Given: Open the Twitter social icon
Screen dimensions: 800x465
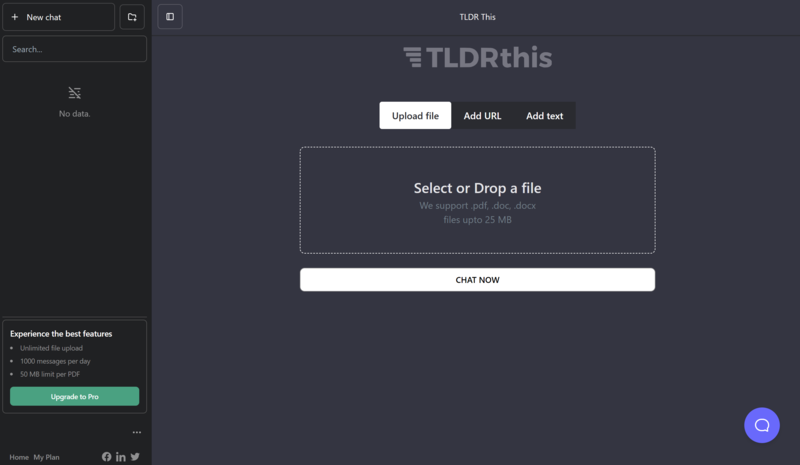Looking at the screenshot, I should [x=135, y=457].
